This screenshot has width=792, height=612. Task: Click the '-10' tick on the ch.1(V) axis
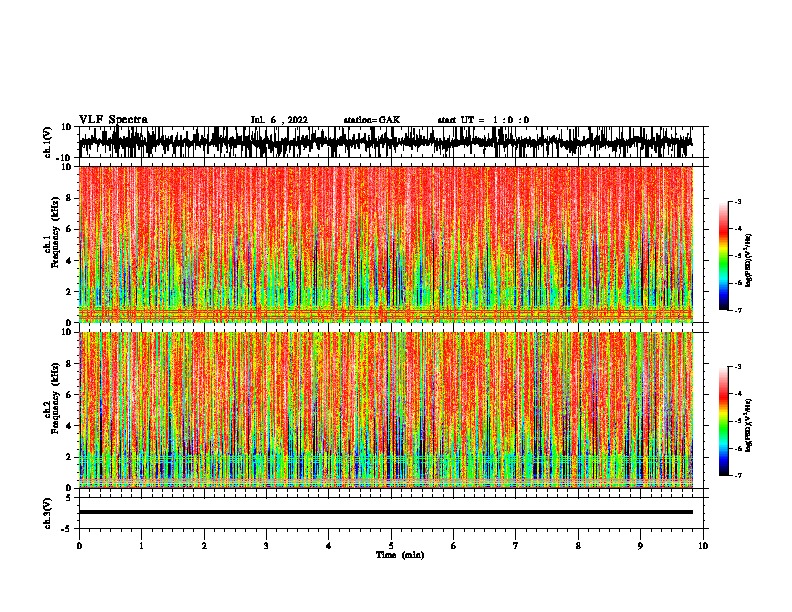tap(65, 158)
